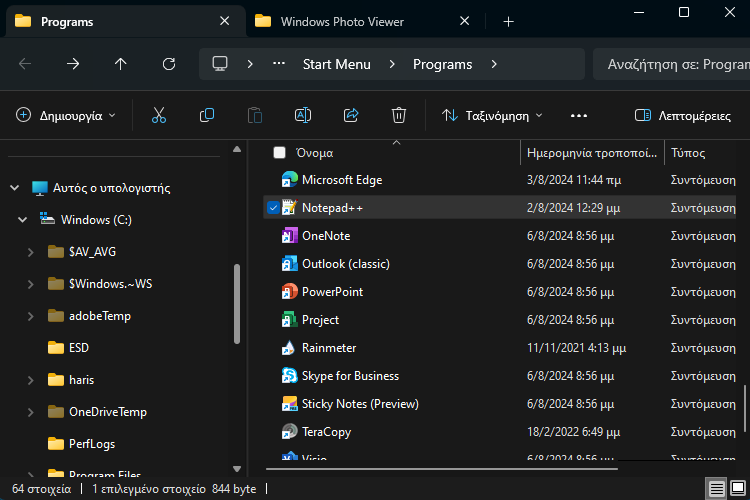Go forward with the right arrow
The width and height of the screenshot is (750, 500).
coord(73,64)
